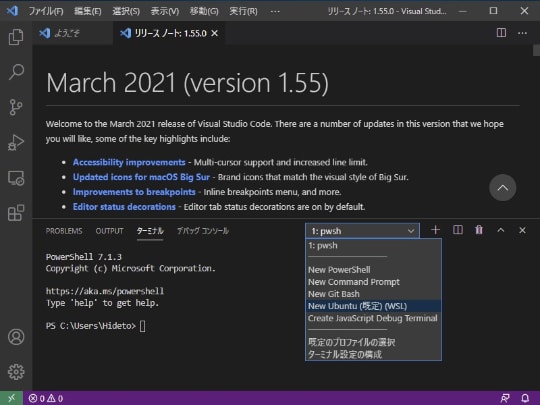Select 既定のプロファイルの選択 option
Screen dimensions: 540x405
click(x=373, y=342)
